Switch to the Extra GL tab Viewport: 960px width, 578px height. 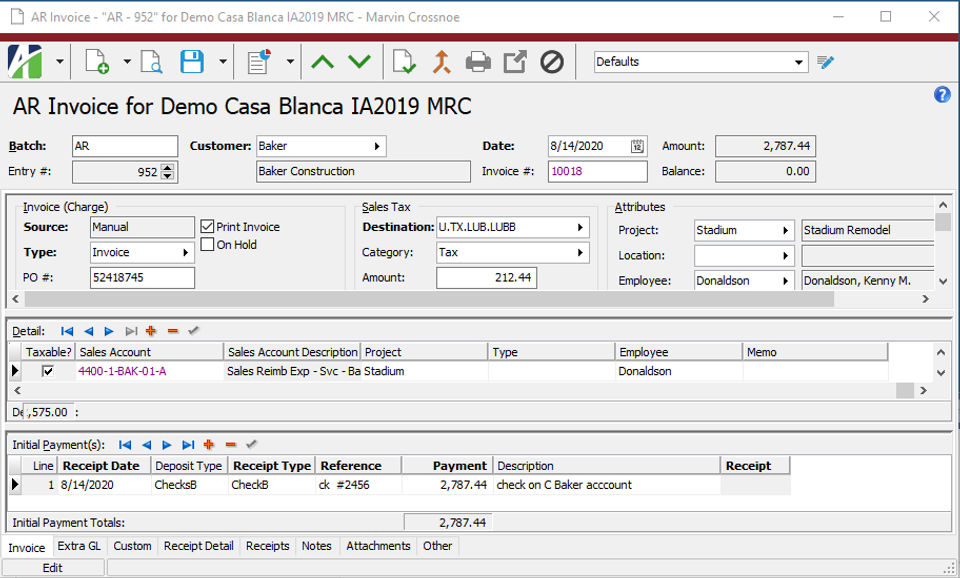point(79,546)
